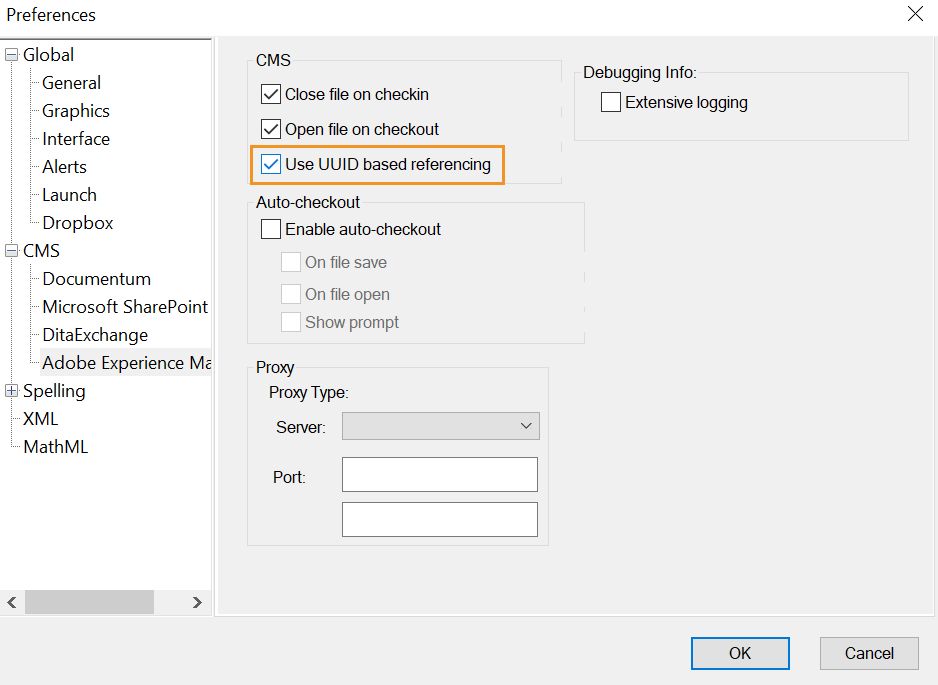Open the Server proxy type dropdown
The width and height of the screenshot is (938, 685).
(440, 426)
